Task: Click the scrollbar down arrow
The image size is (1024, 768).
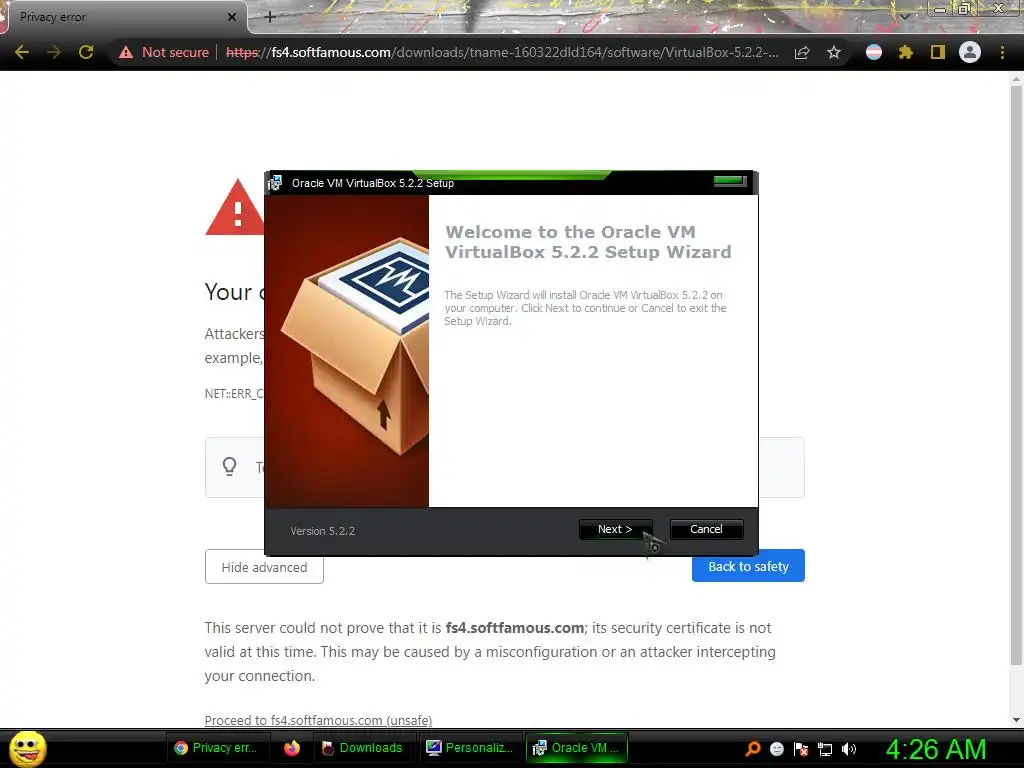Action: pyautogui.click(x=1016, y=720)
